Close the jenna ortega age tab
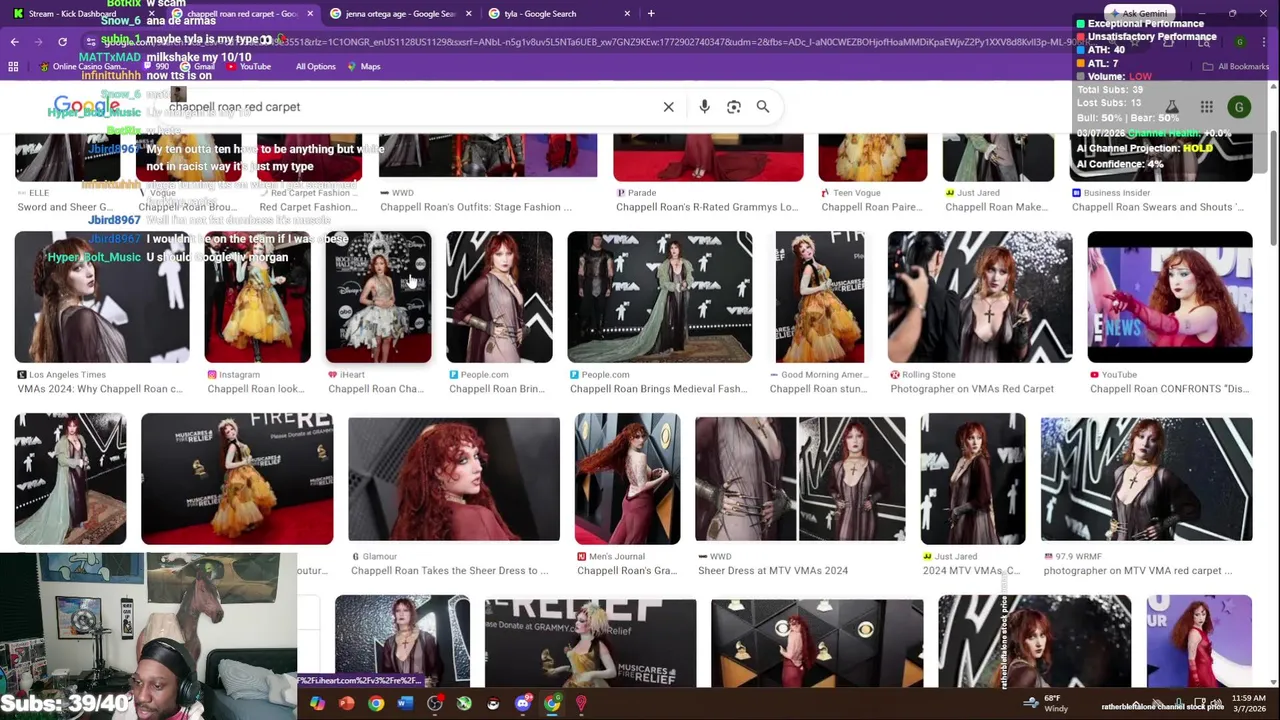 pos(468,14)
